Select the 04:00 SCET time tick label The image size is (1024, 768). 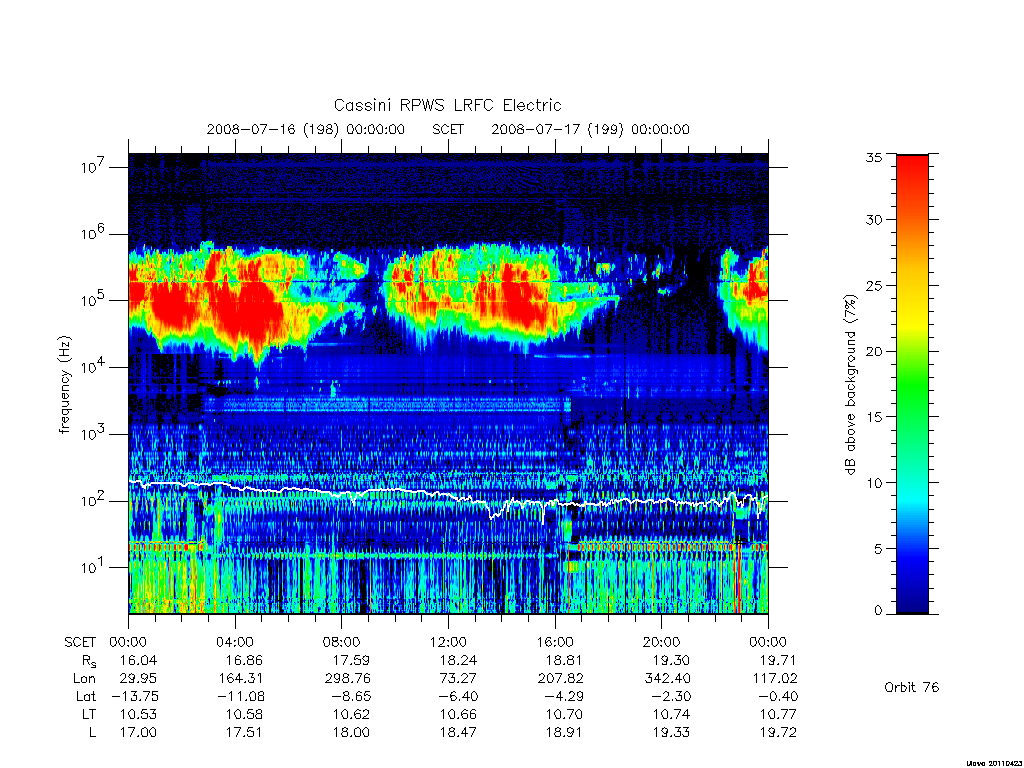pyautogui.click(x=234, y=642)
